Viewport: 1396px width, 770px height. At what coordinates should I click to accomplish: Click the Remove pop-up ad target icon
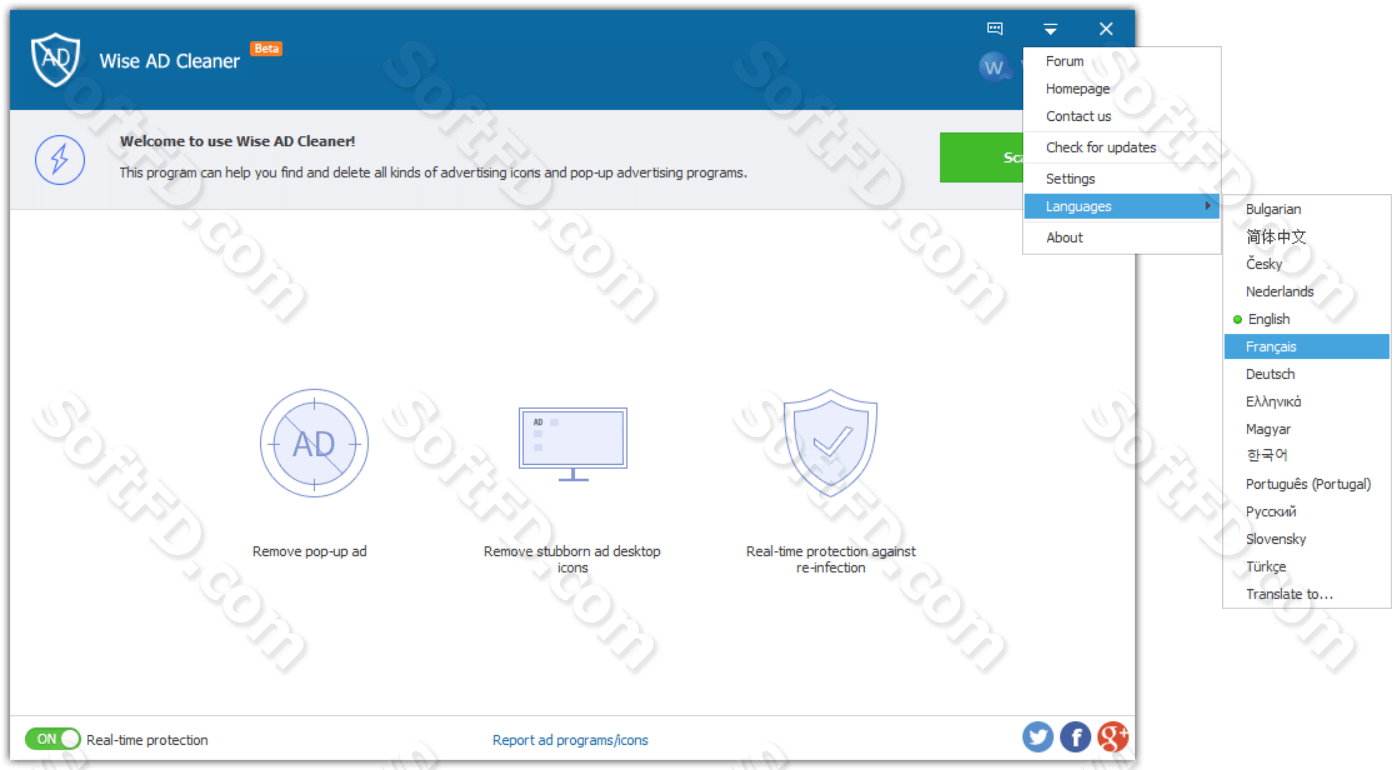point(314,443)
